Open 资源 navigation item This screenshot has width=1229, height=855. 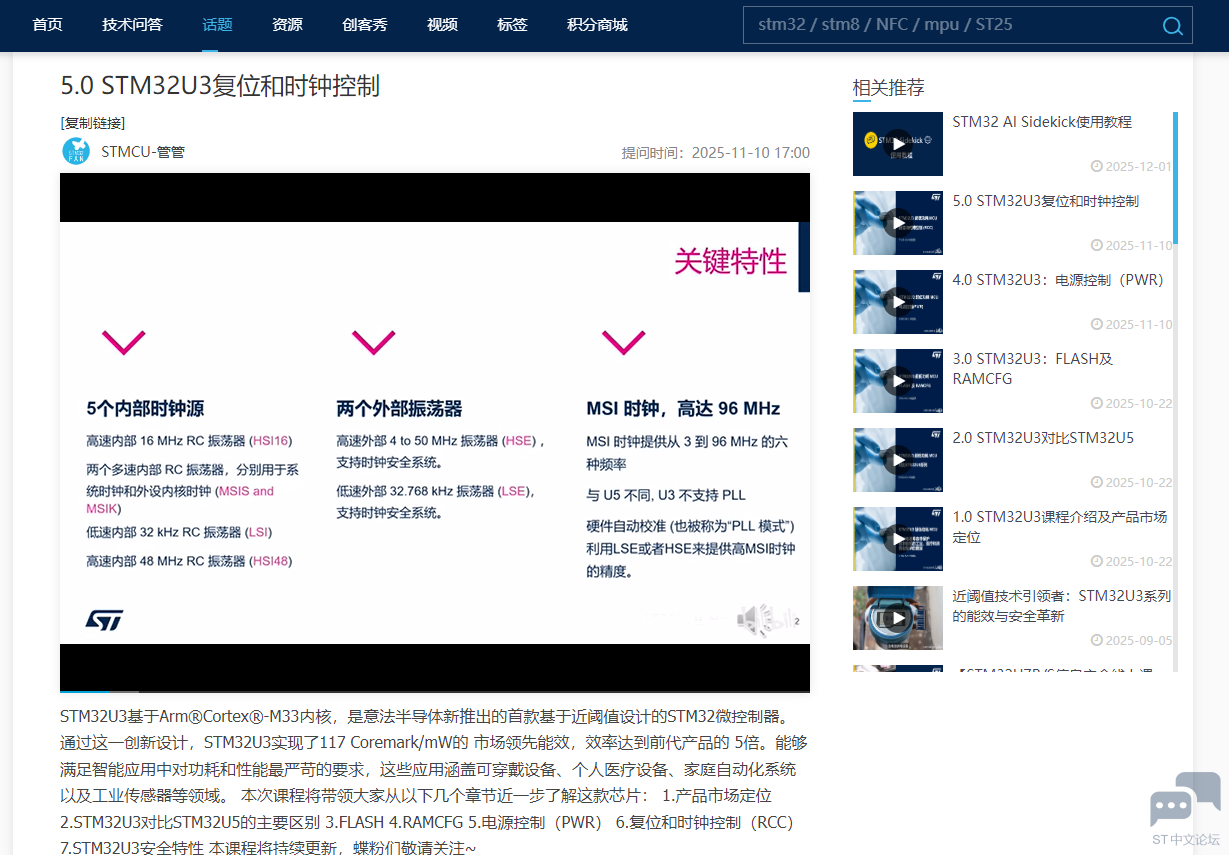pyautogui.click(x=287, y=25)
